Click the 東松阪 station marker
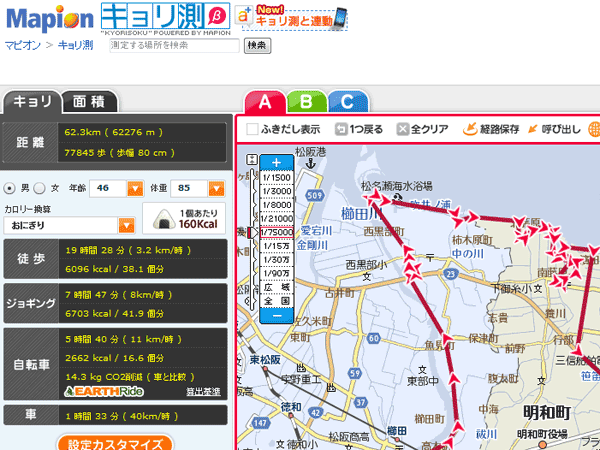 click(x=265, y=368)
